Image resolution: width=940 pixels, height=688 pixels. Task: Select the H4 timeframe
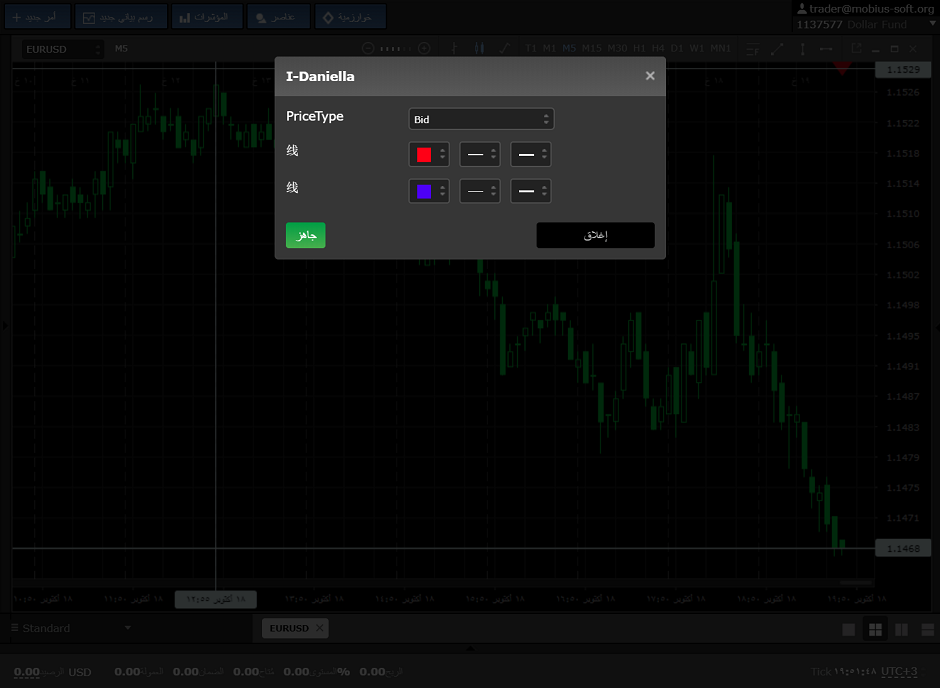pyautogui.click(x=658, y=49)
